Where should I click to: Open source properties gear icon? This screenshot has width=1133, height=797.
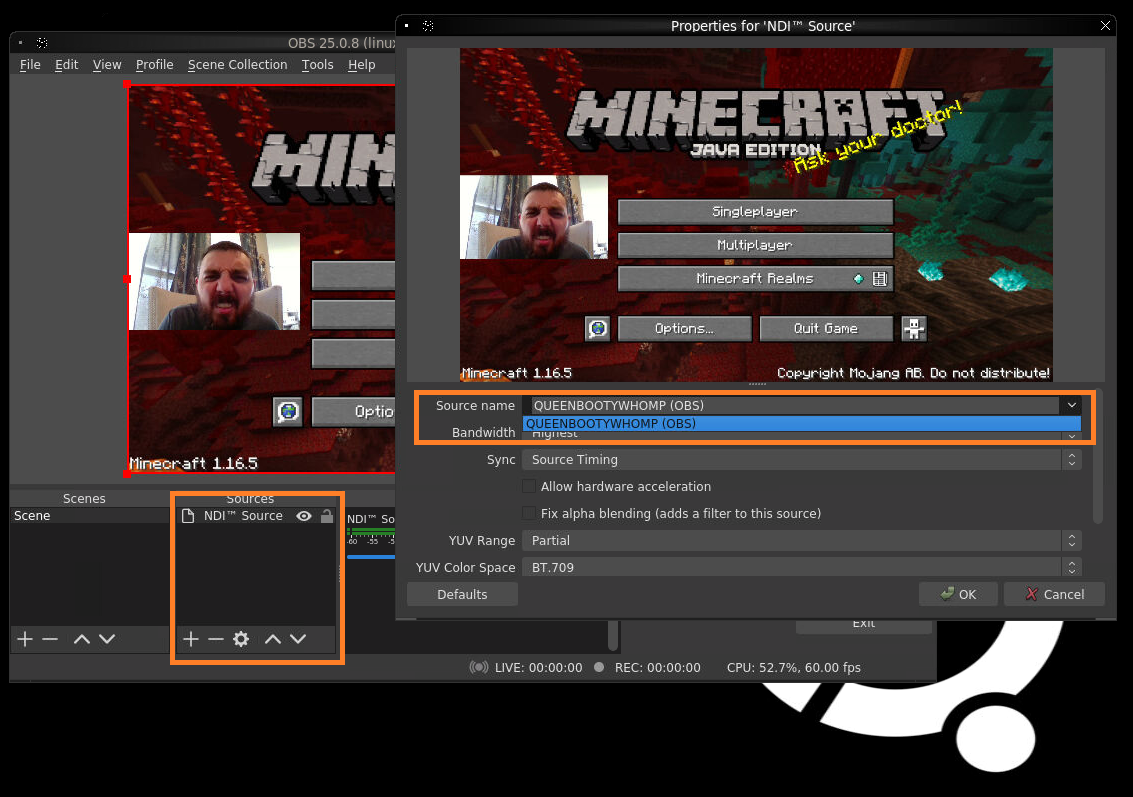[x=241, y=639]
